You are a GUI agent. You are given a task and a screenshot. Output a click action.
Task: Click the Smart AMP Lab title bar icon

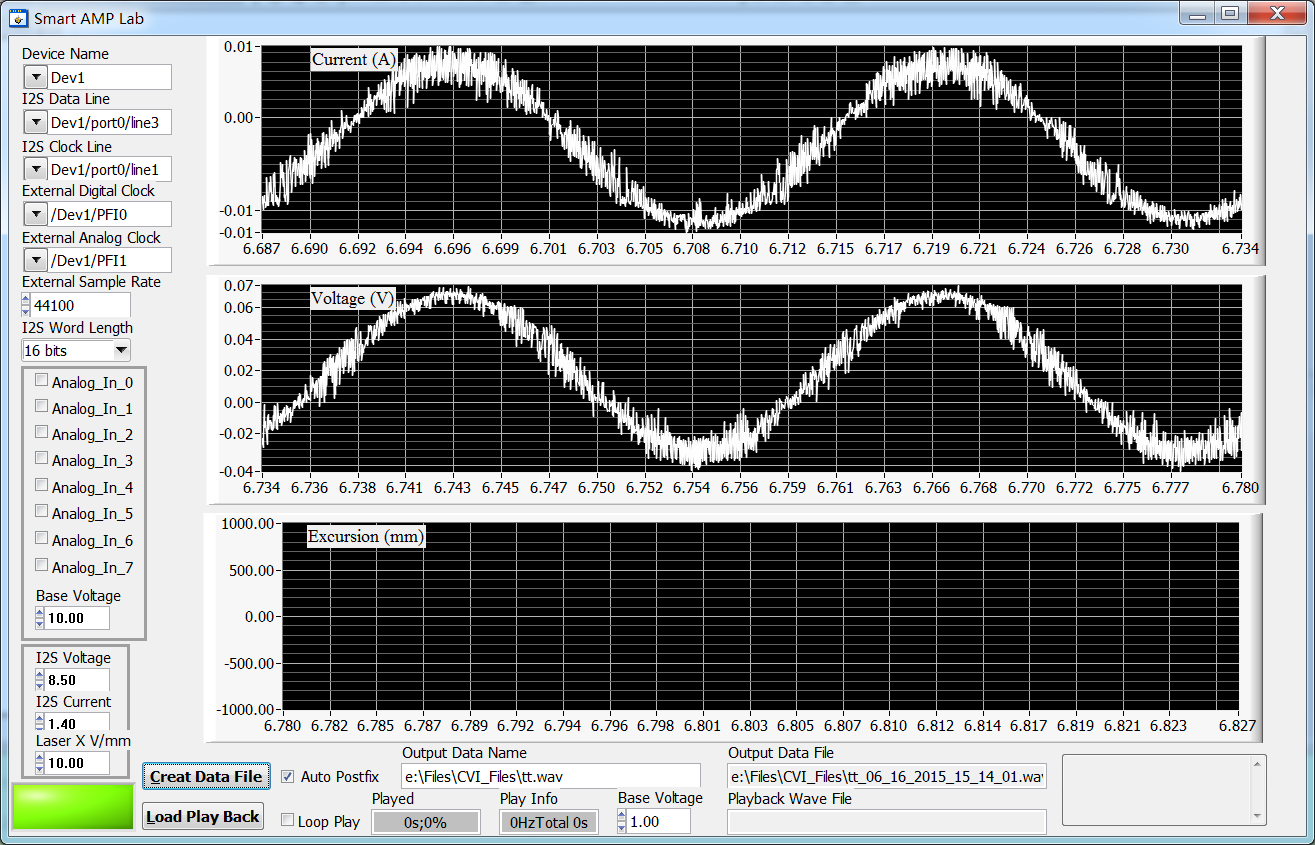17,17
